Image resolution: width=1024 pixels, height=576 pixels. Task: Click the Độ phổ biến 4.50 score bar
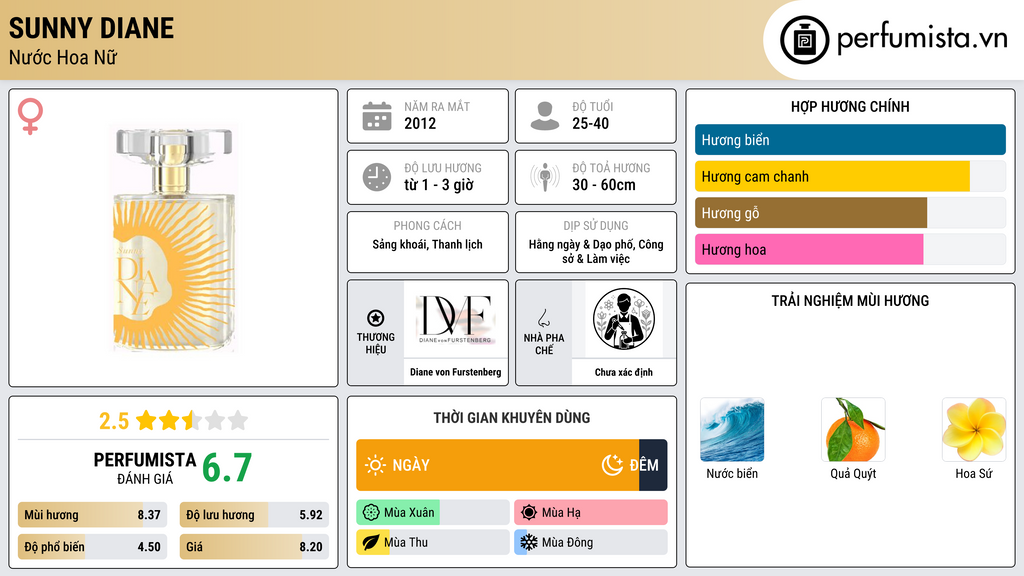(x=93, y=547)
